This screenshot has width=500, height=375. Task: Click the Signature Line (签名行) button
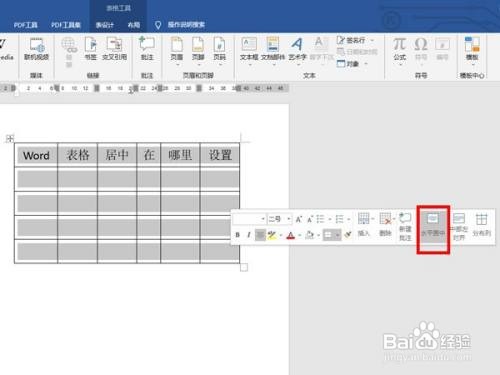coord(351,40)
